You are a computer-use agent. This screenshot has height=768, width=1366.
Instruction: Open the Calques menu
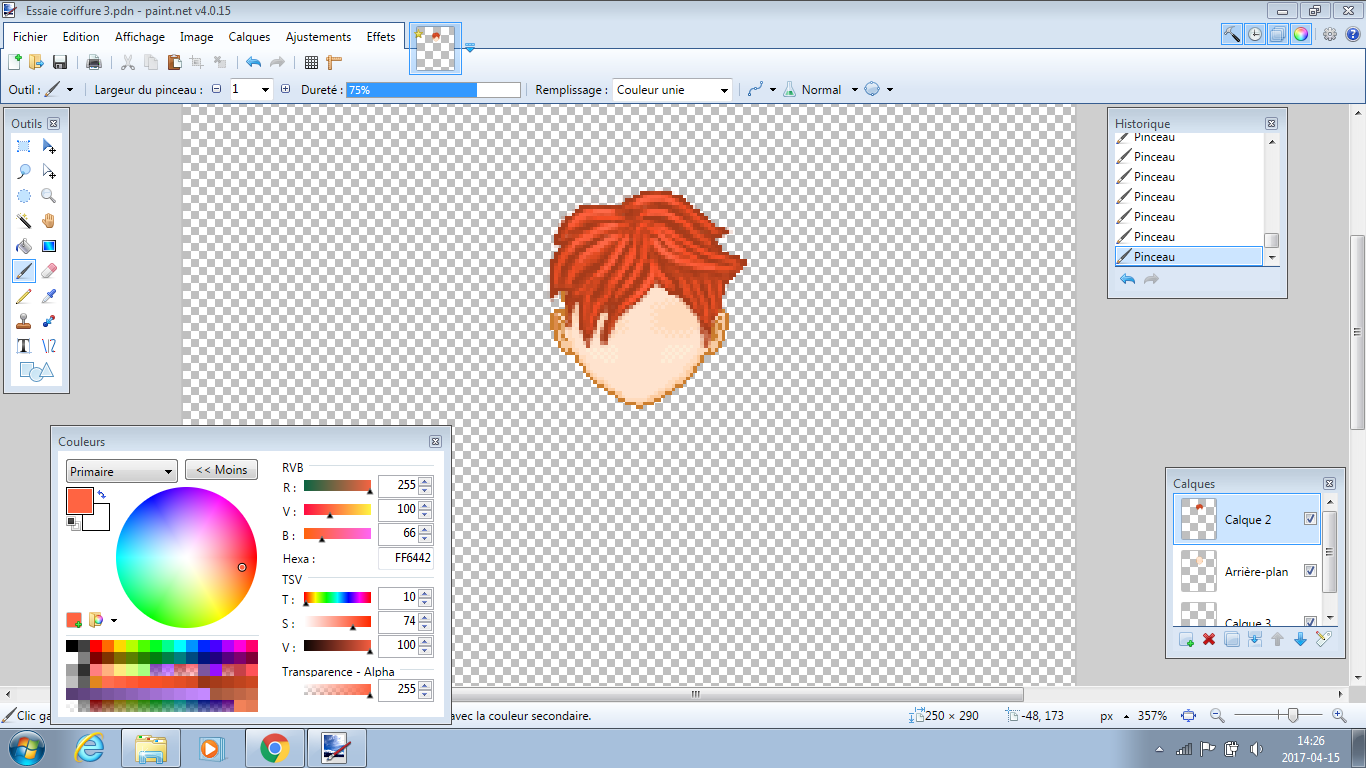[x=249, y=37]
